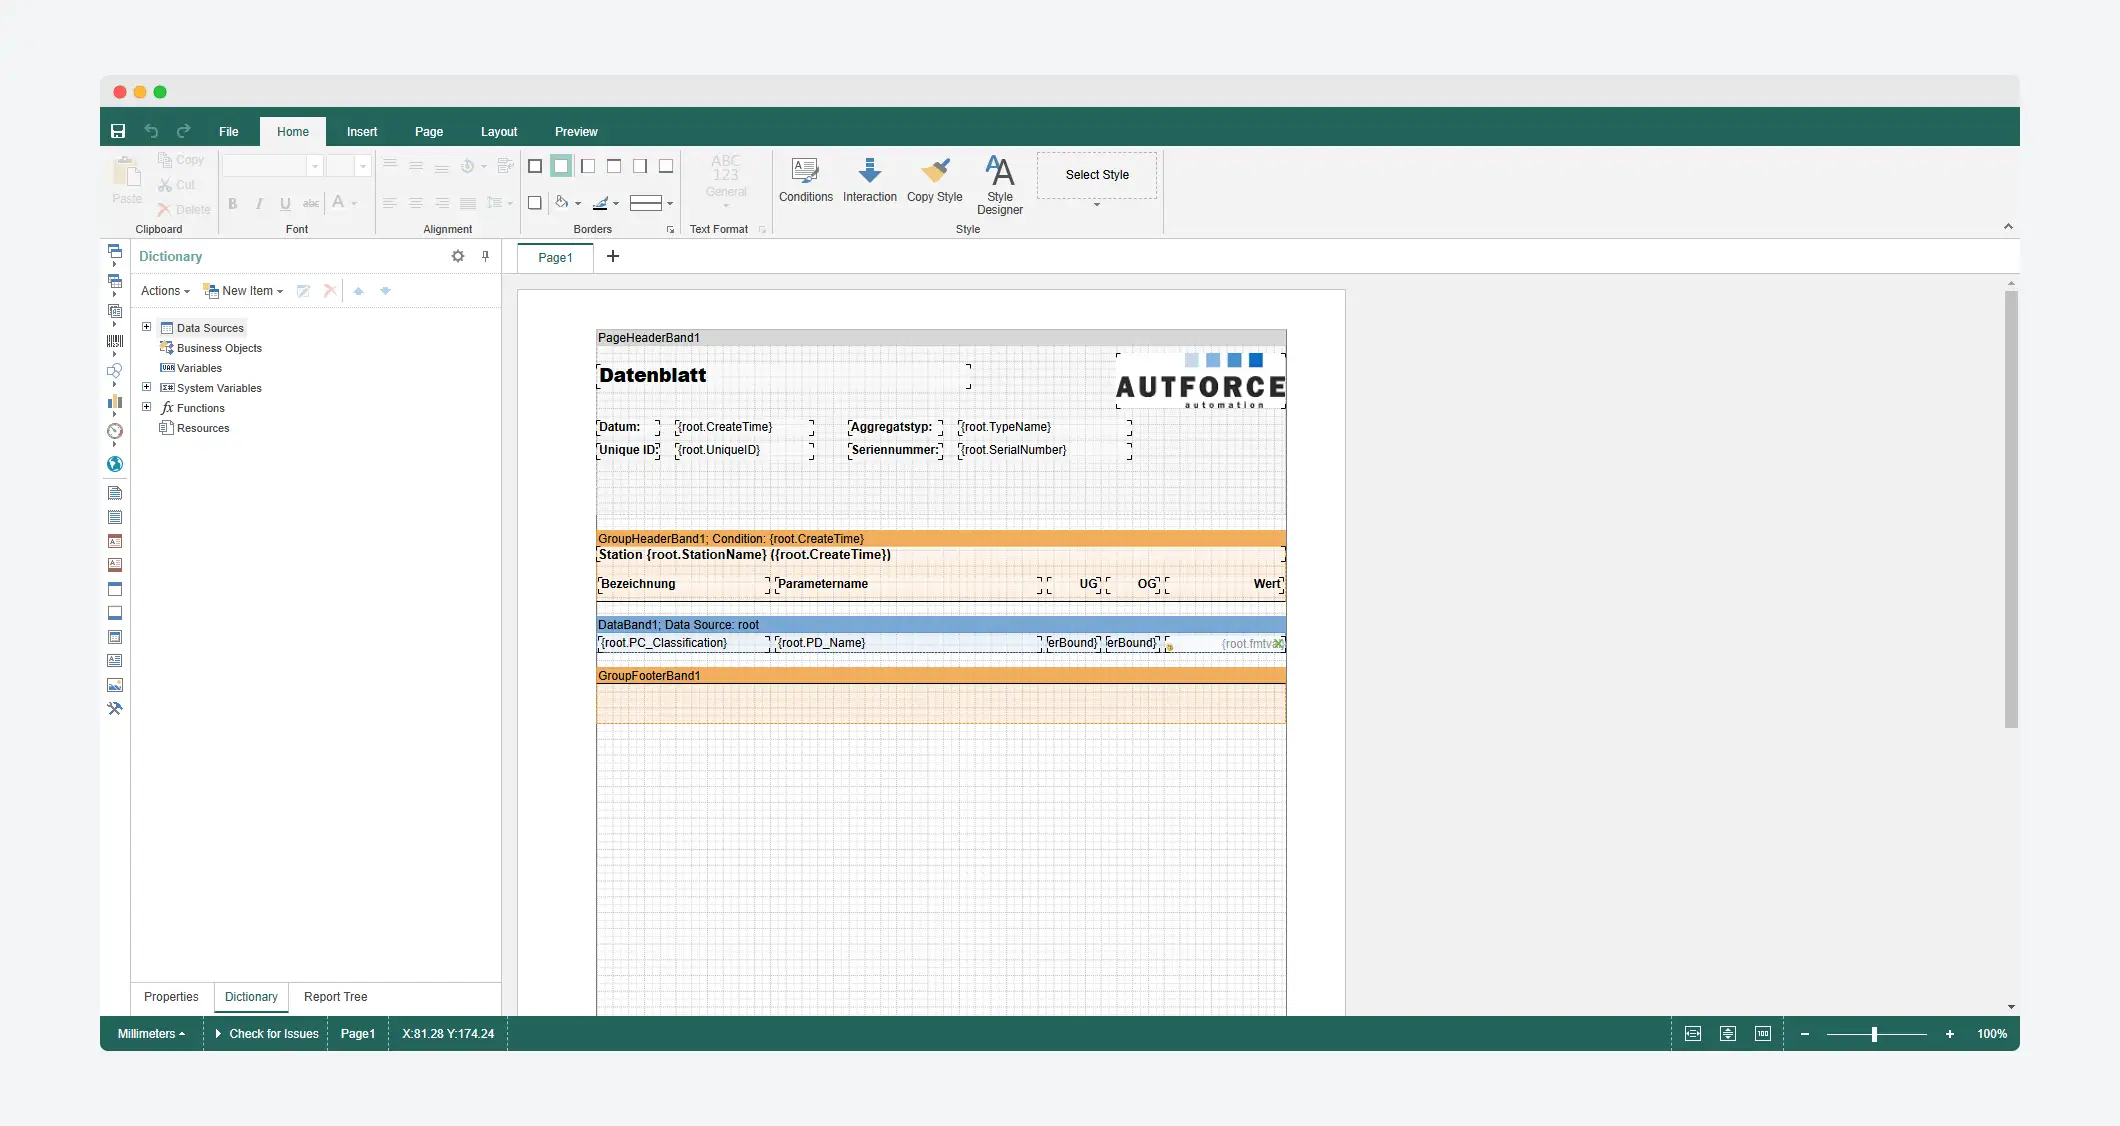2120x1126 pixels.
Task: Expand the Data Sources tree node
Action: pos(147,327)
